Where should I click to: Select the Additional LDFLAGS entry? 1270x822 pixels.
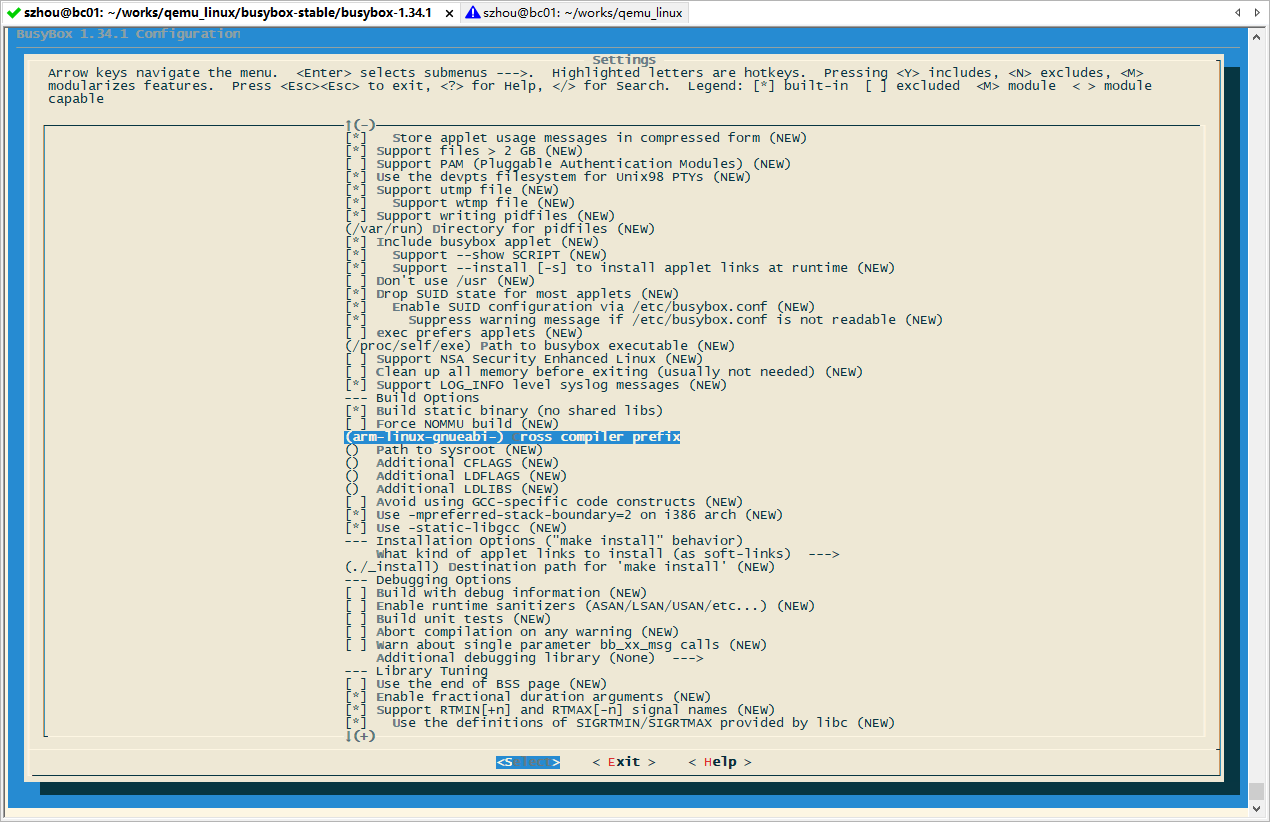point(455,476)
